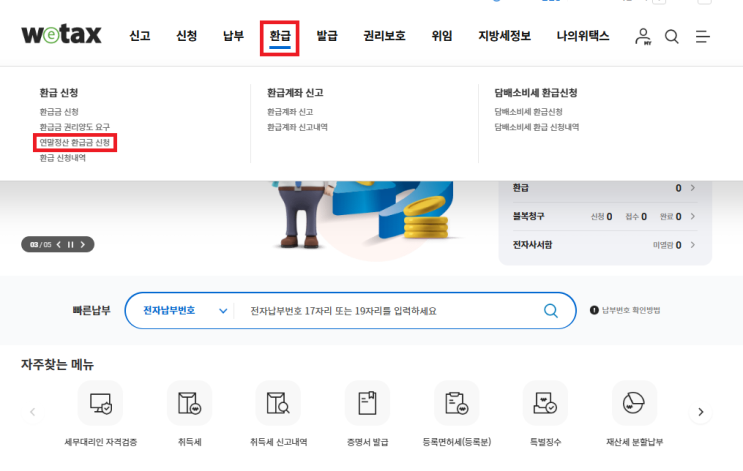
Task: Open the 발급 menu
Action: coord(327,36)
